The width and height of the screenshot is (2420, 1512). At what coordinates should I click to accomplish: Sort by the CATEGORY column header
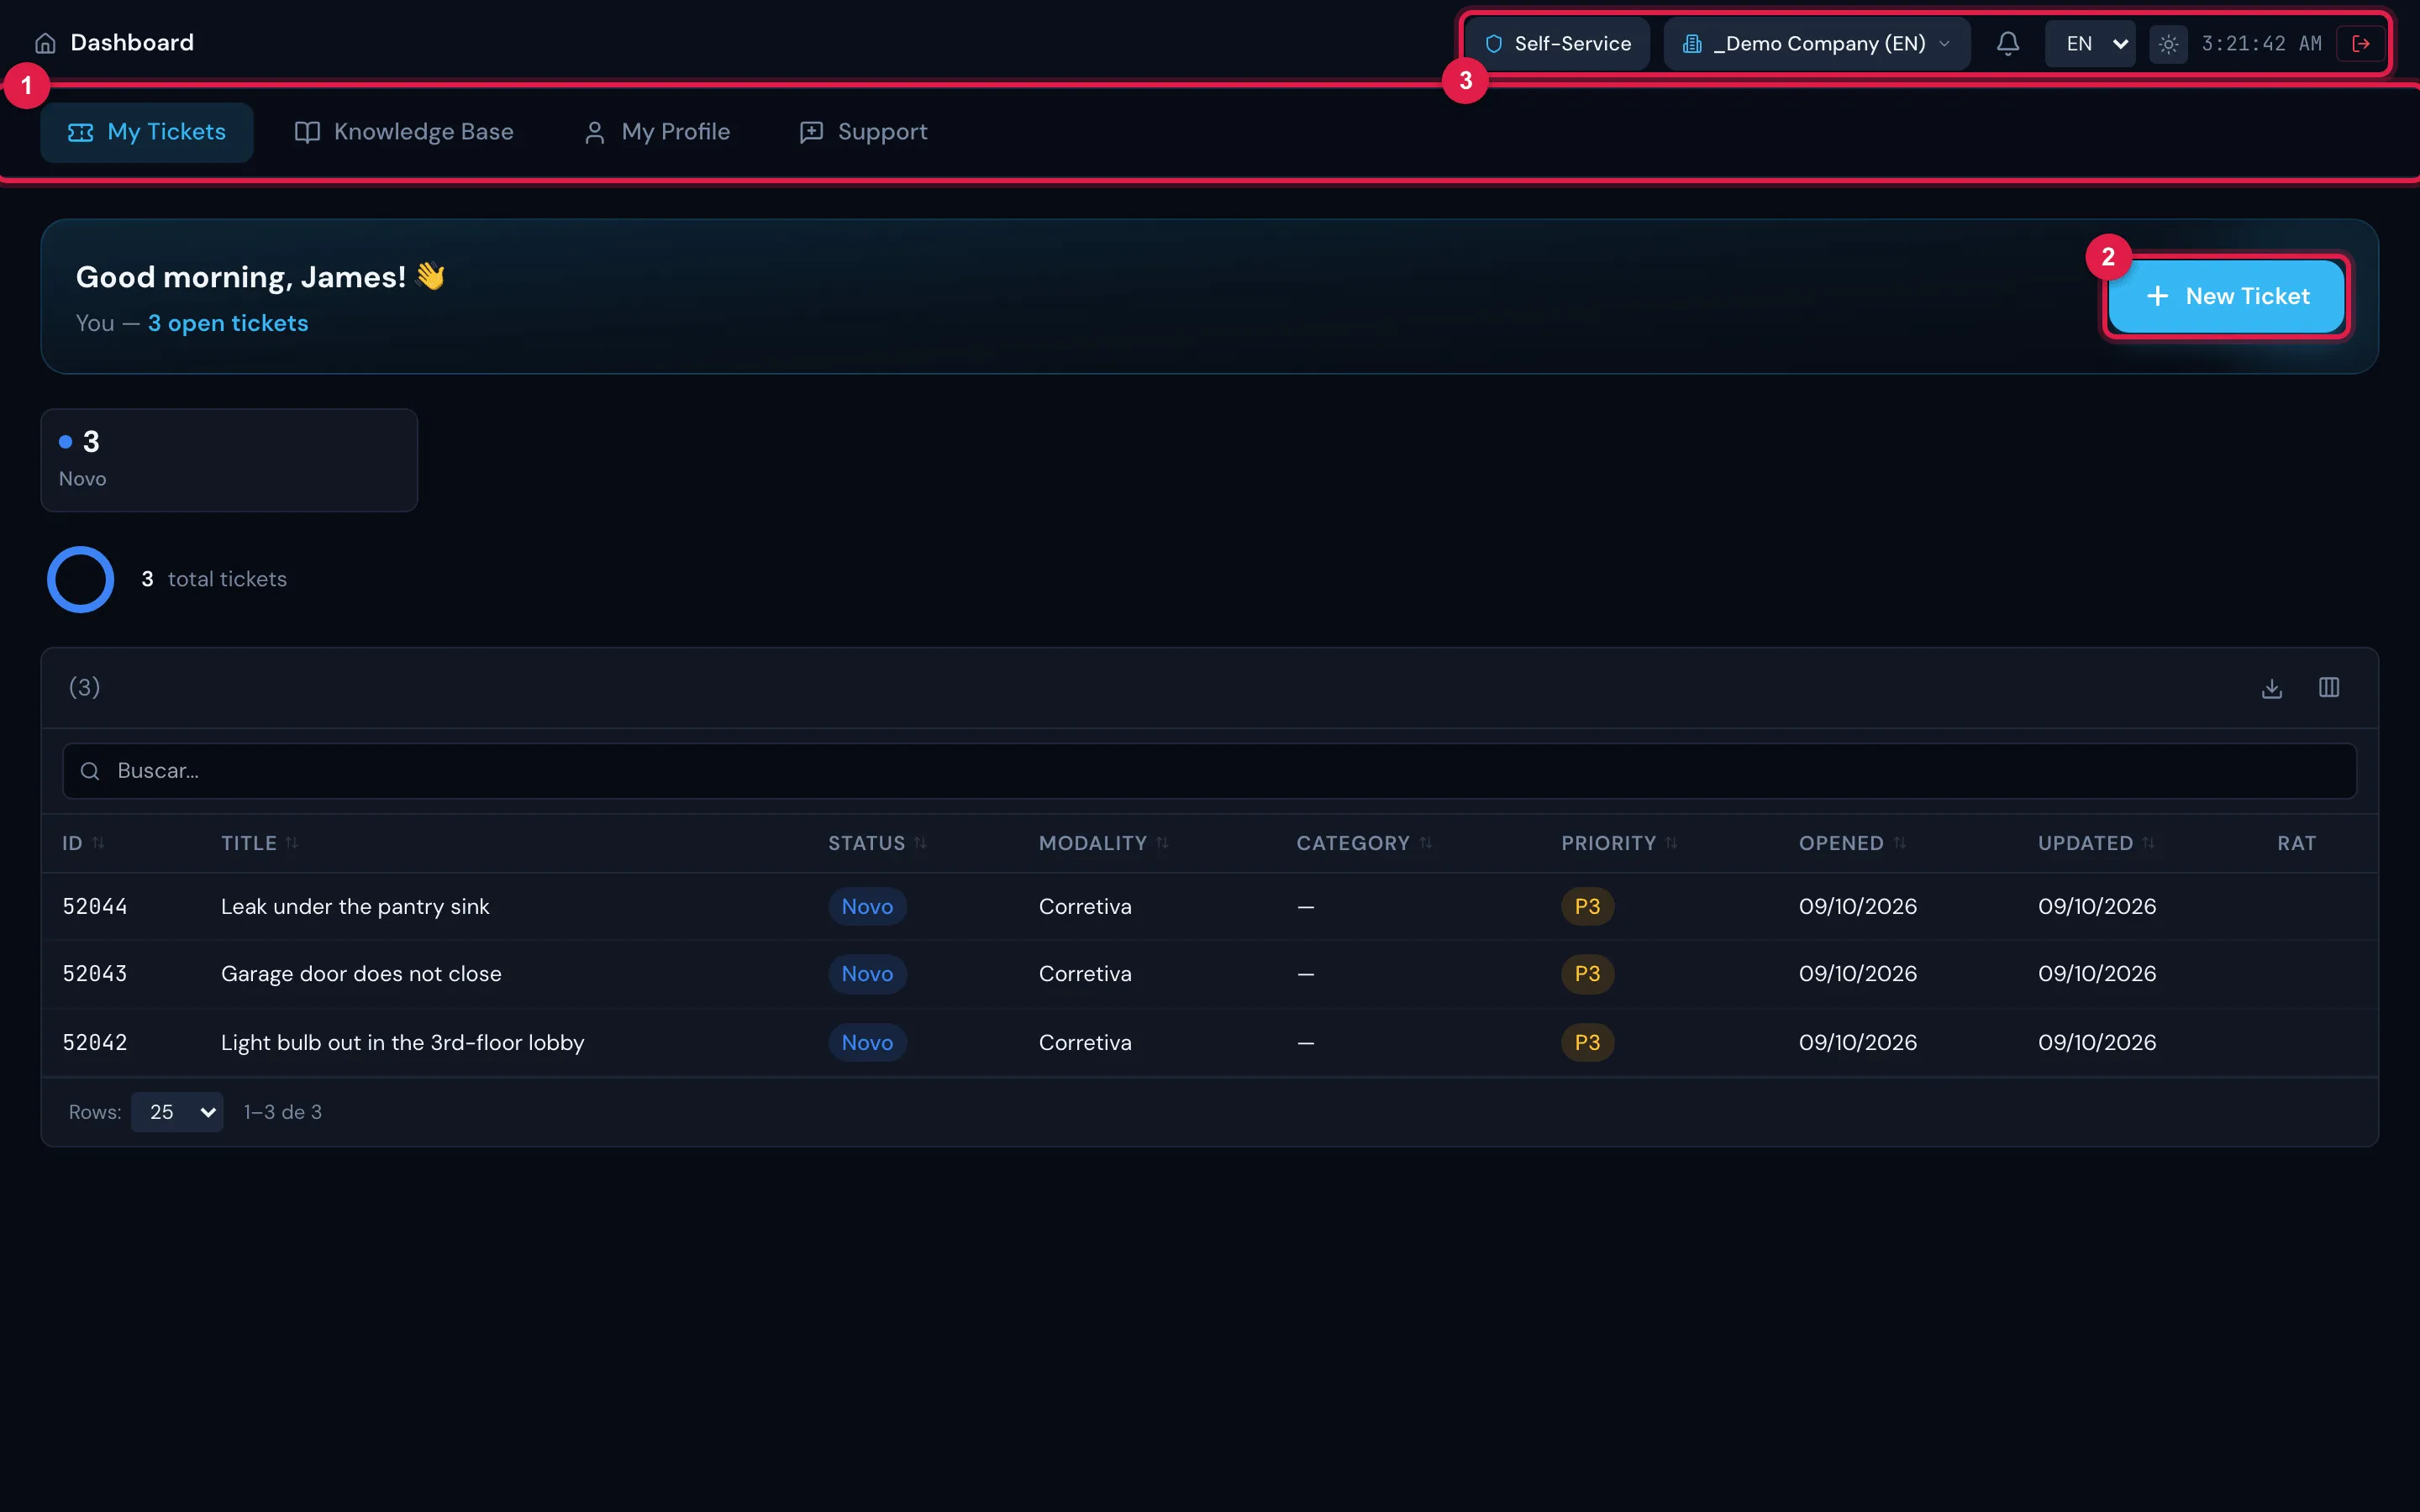pos(1364,843)
